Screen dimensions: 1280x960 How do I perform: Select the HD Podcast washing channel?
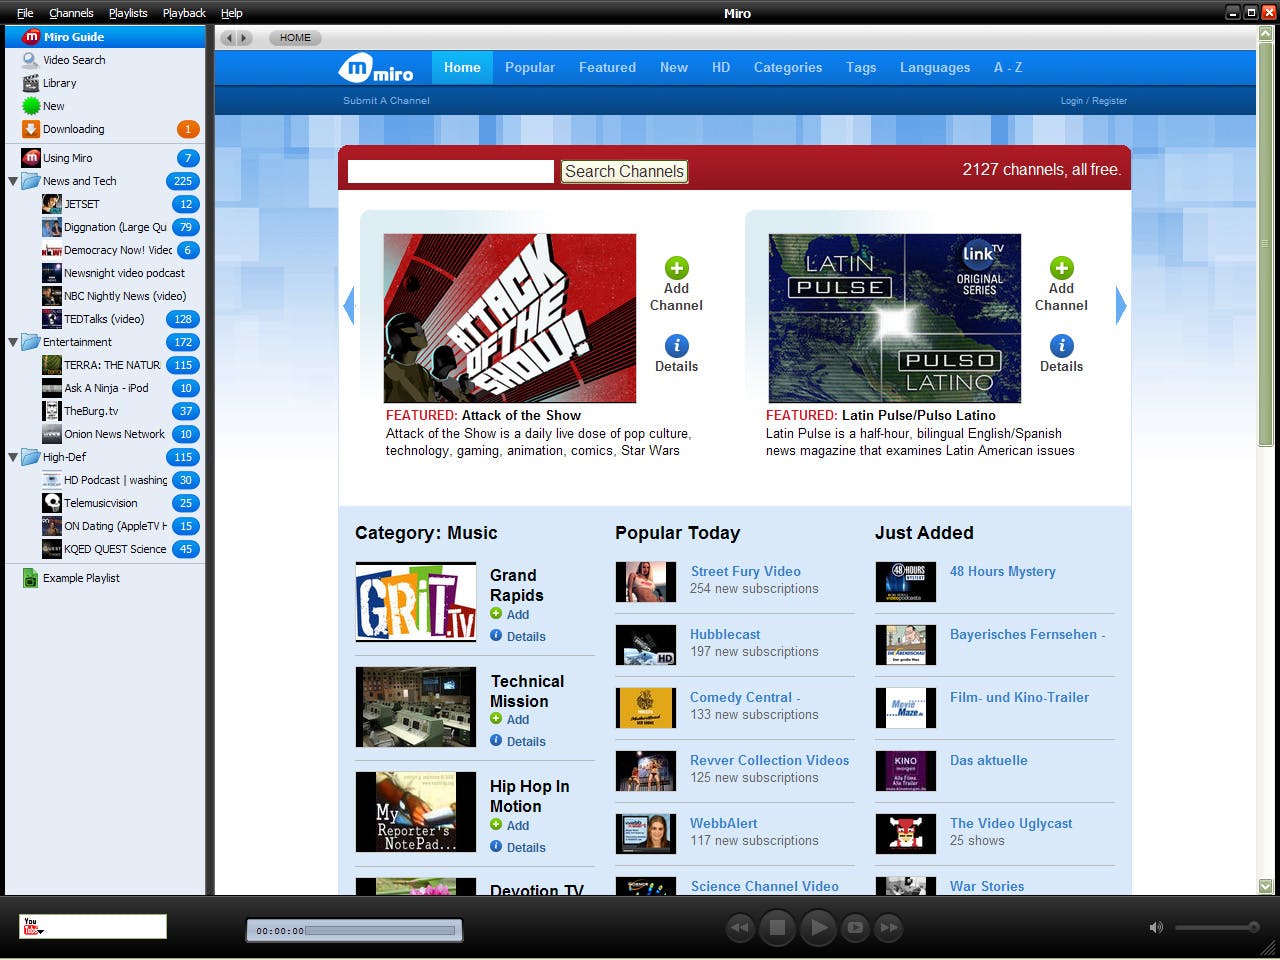pos(105,480)
